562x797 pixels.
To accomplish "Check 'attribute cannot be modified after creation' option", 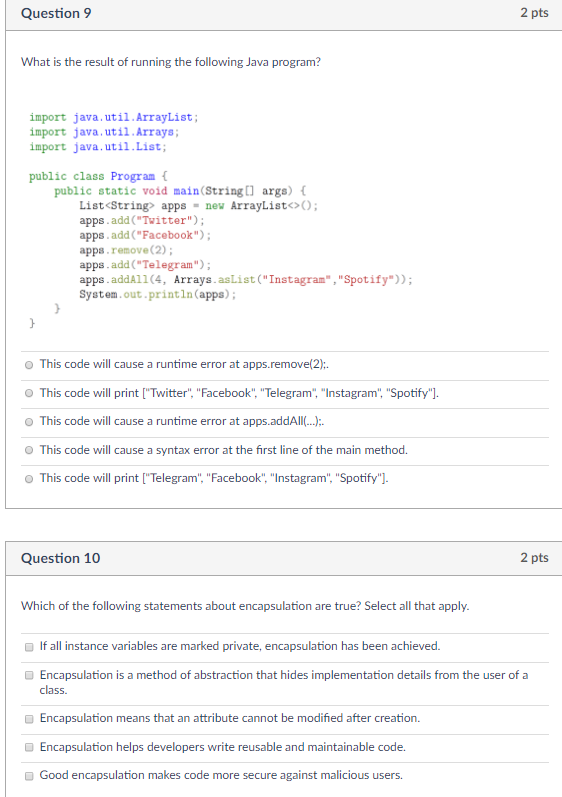I will tap(29, 719).
